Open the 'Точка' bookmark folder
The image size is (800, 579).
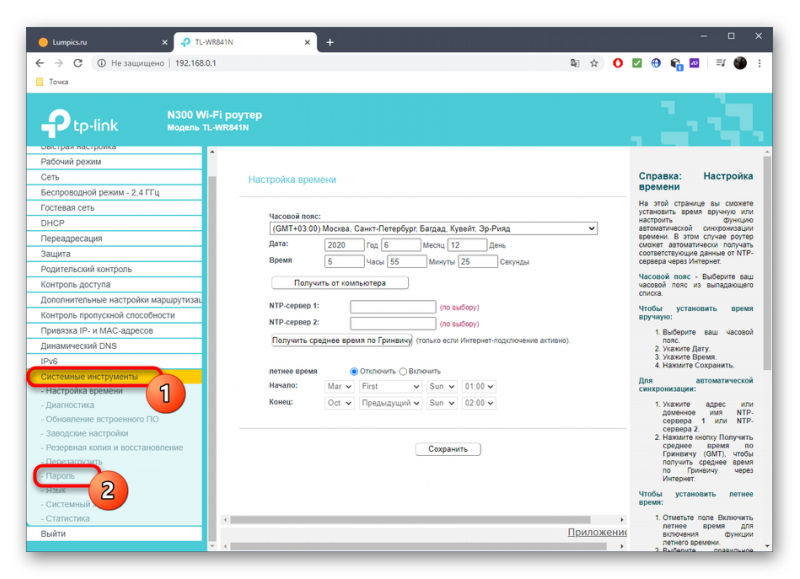53,82
